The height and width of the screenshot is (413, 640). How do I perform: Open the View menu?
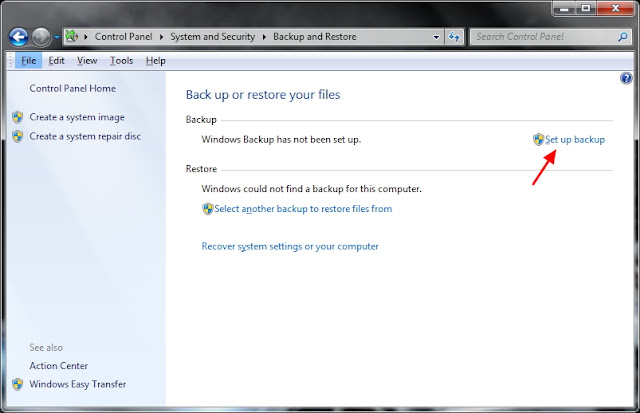tap(87, 61)
